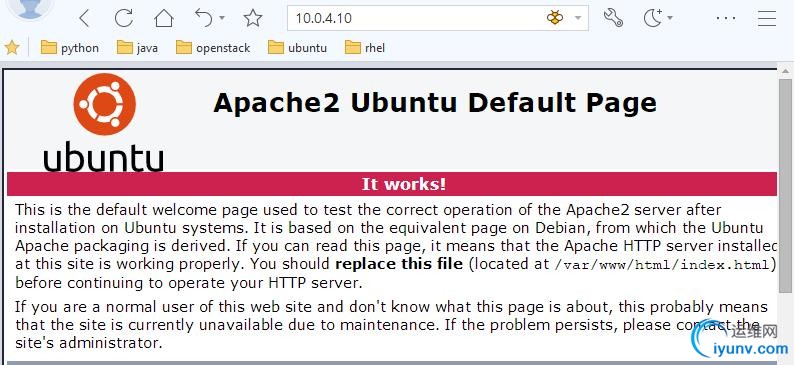This screenshot has height=365, width=794.
Task: Open the rhel bookmarks folder
Action: point(365,48)
